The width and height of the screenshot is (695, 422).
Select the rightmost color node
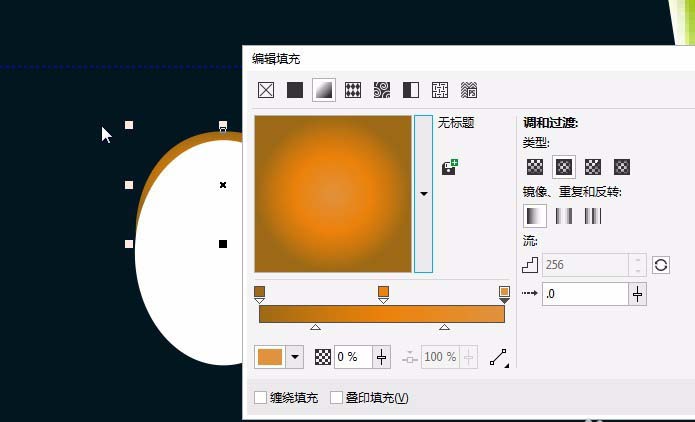pyautogui.click(x=504, y=293)
